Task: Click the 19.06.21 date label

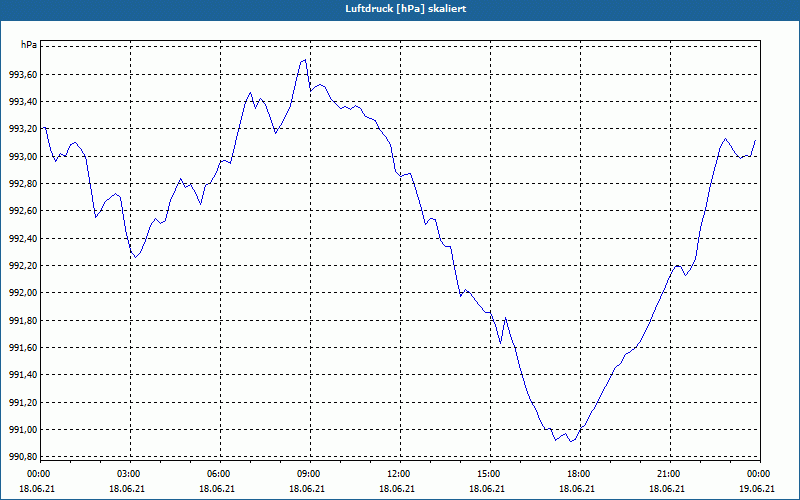Action: pyautogui.click(x=757, y=489)
